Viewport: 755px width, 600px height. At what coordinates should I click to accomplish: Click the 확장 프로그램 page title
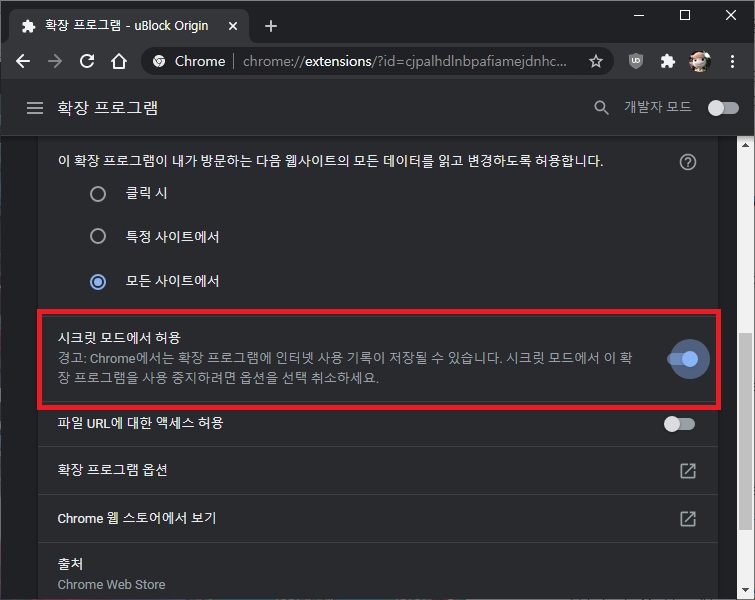point(107,107)
